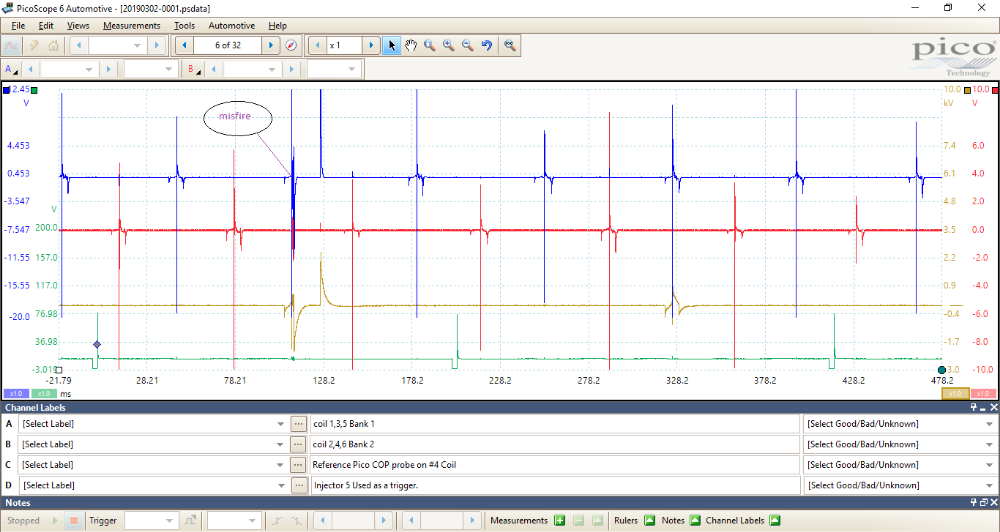Screen dimensions: 1000x532
Task: Click the zoom to full view icon
Action: (510, 45)
